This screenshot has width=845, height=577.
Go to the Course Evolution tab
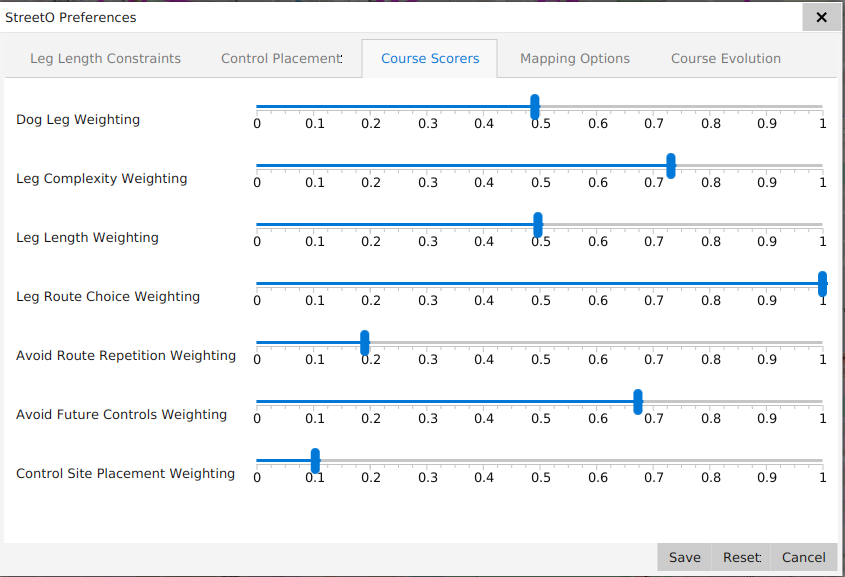tap(725, 59)
